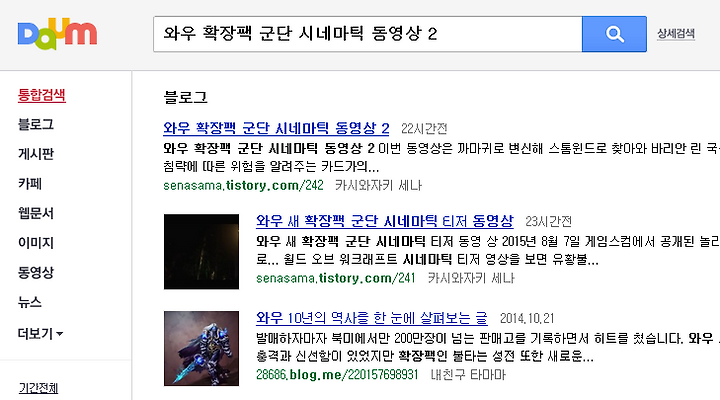Click the Daum logo
This screenshot has width=720, height=400.
[x=57, y=34]
